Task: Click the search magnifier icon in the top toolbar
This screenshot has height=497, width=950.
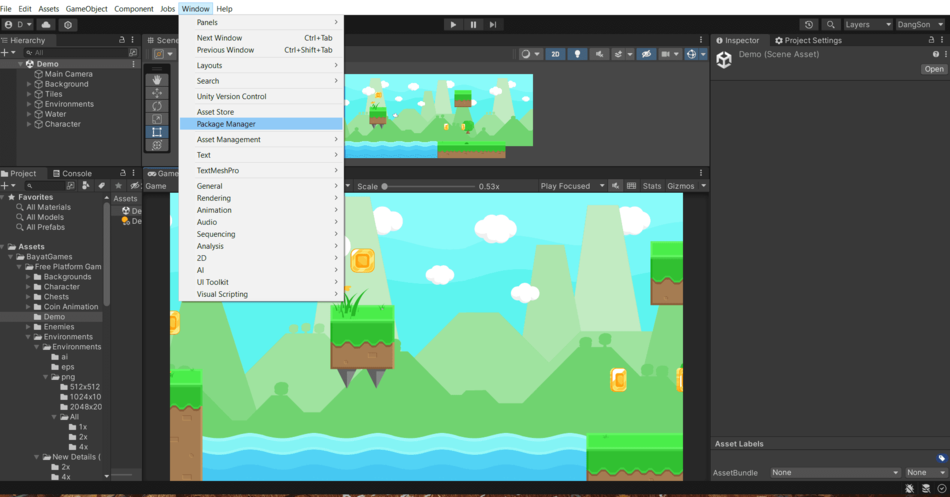Action: (829, 25)
